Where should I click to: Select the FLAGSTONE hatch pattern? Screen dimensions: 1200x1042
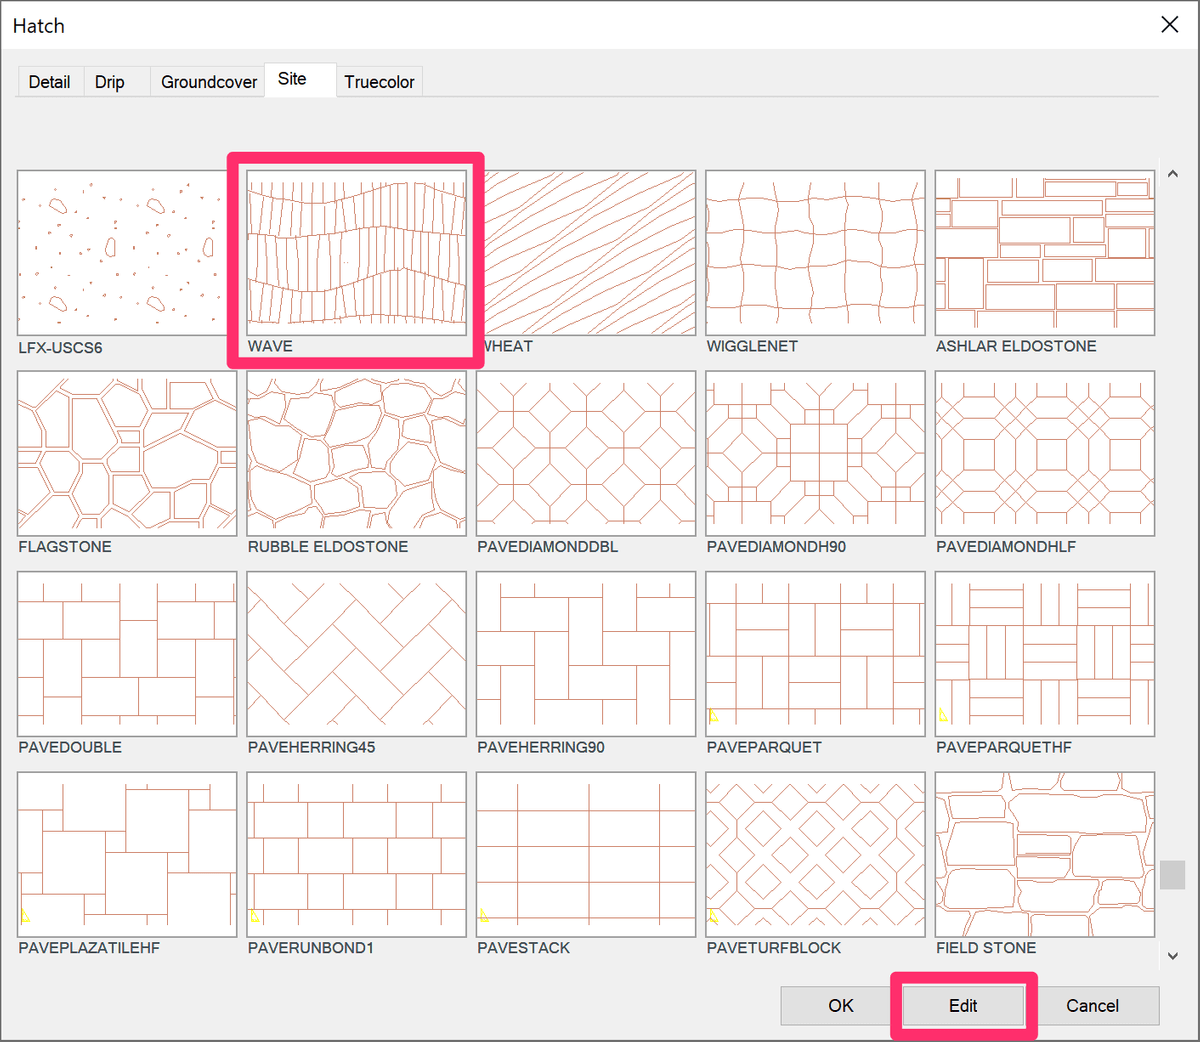pyautogui.click(x=126, y=453)
